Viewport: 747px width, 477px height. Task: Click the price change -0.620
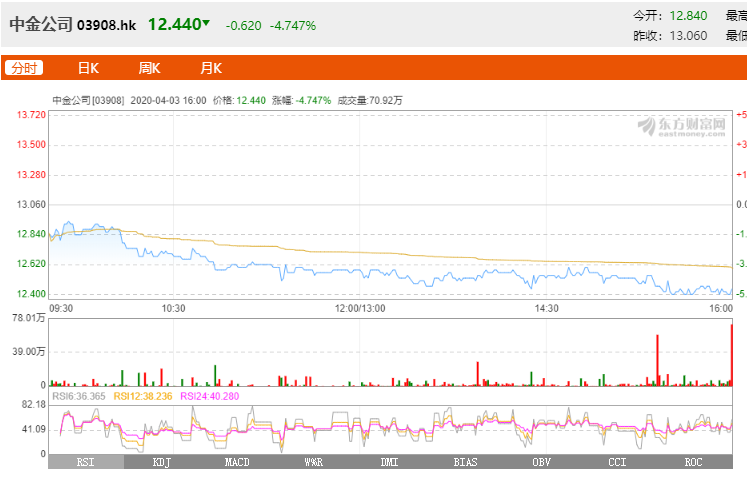(x=243, y=26)
